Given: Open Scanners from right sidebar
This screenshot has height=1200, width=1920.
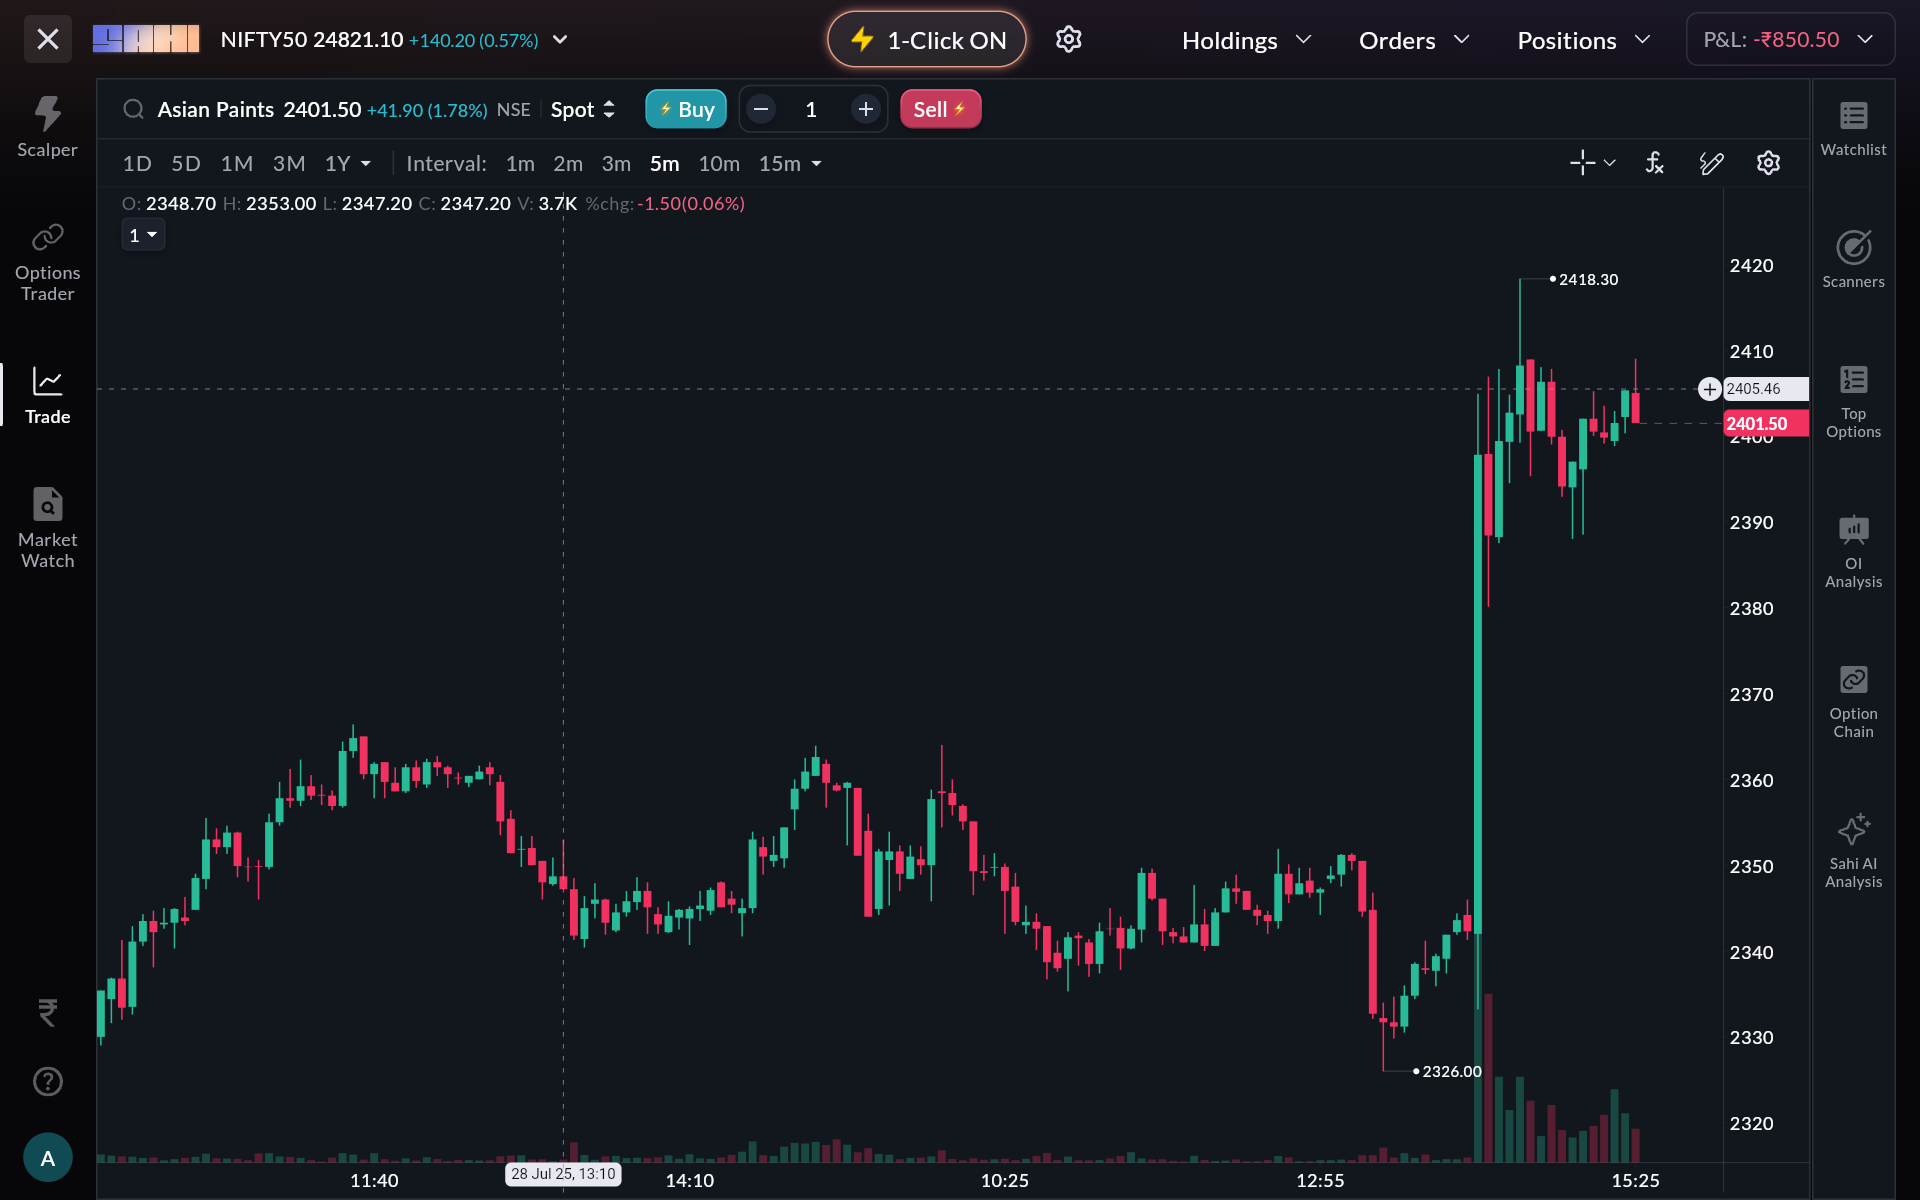Looking at the screenshot, I should click(x=1852, y=260).
